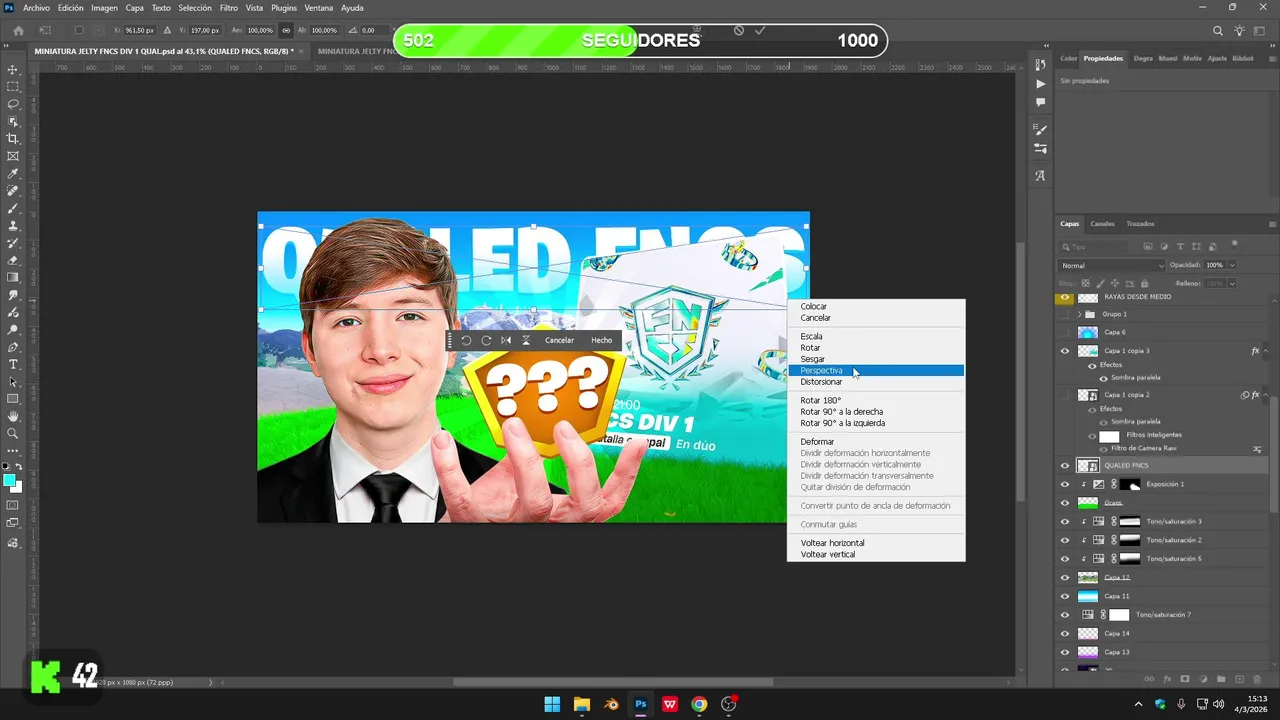The image size is (1280, 720).
Task: Expand the Grupo 1 folder
Action: click(1079, 314)
